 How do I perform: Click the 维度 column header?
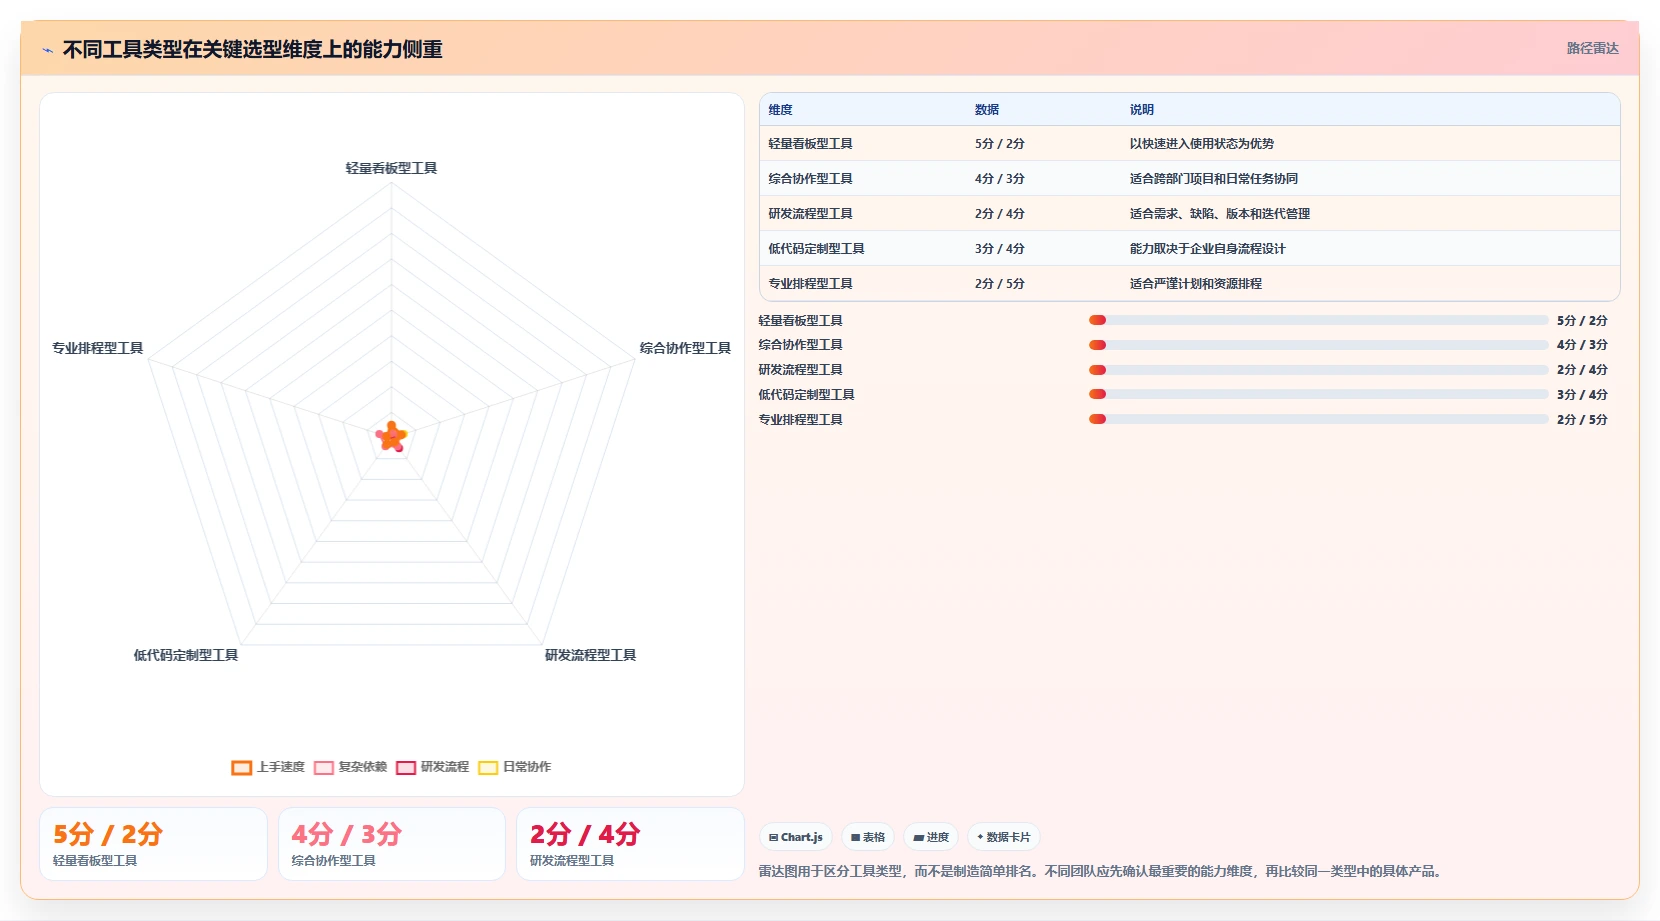(x=781, y=110)
